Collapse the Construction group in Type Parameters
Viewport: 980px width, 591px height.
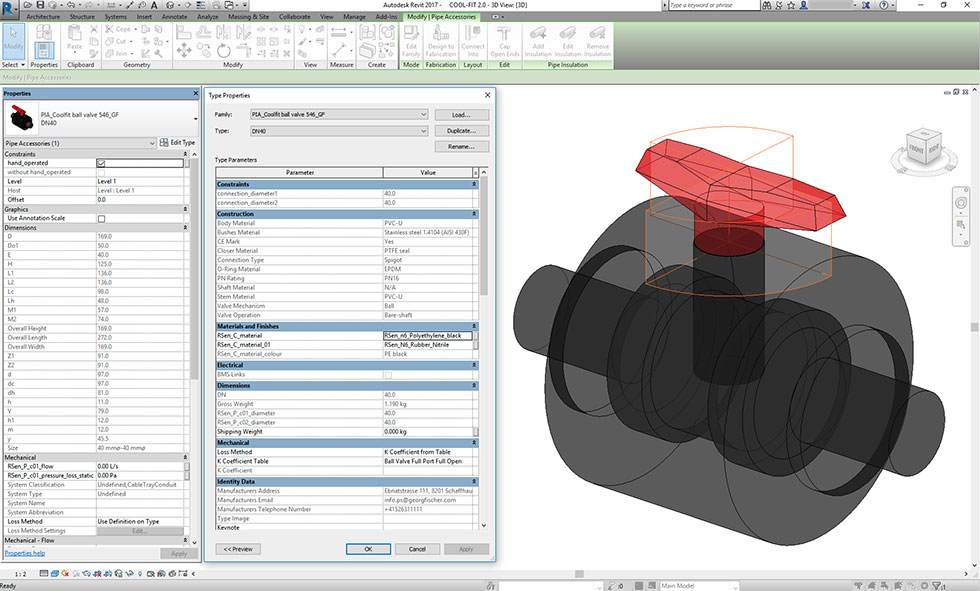(x=474, y=214)
